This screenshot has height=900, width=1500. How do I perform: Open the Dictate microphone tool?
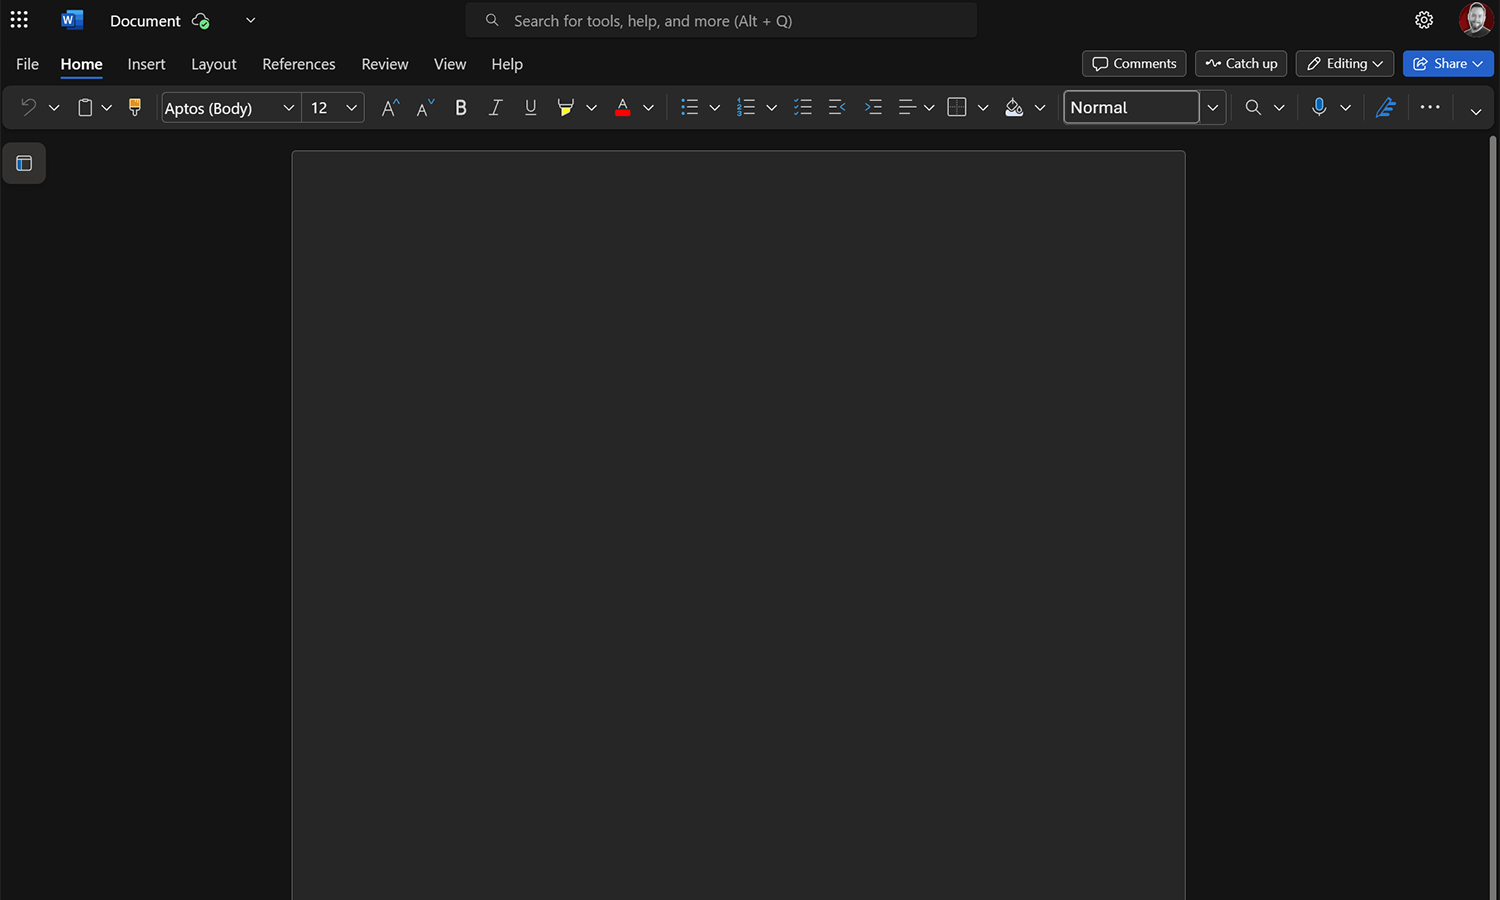pyautogui.click(x=1319, y=107)
